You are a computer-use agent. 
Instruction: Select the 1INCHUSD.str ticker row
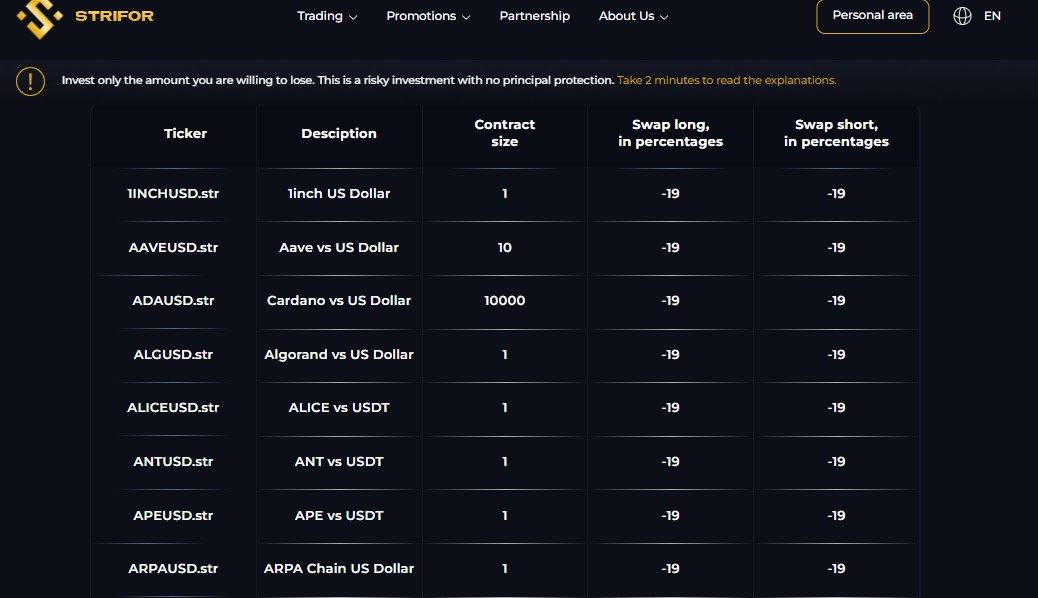(x=504, y=194)
